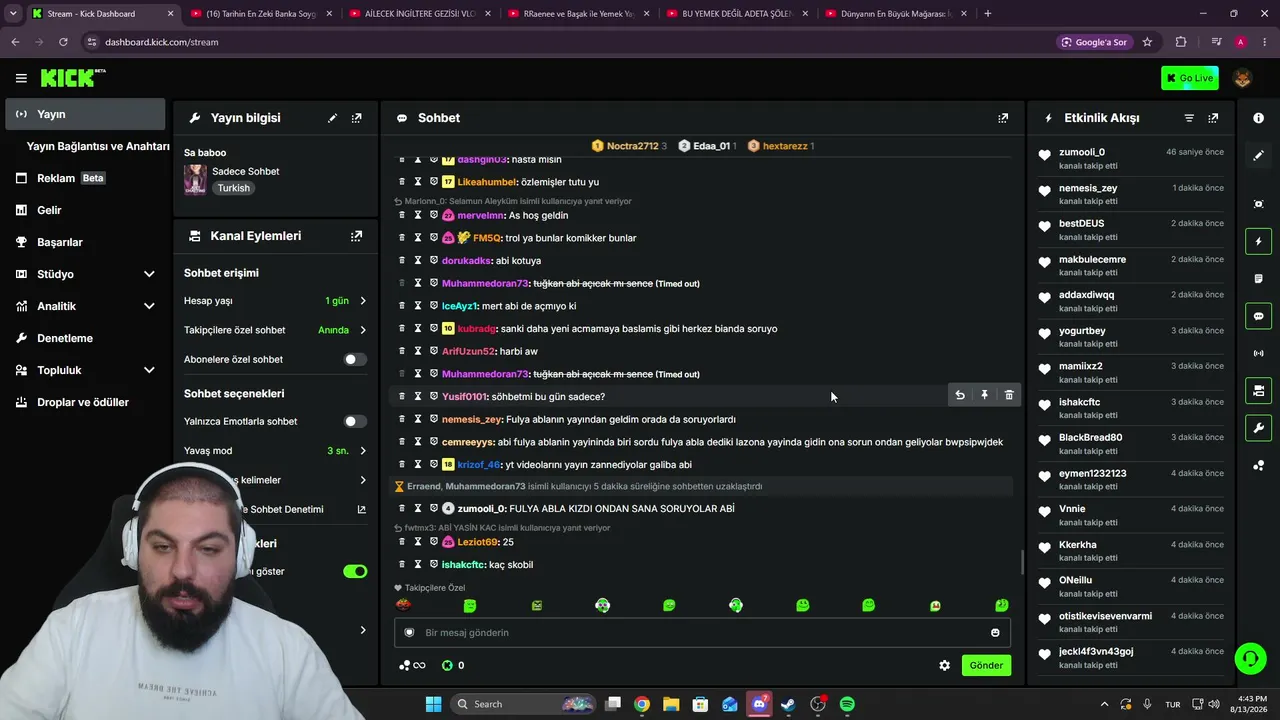The image size is (1280, 720).
Task: Click the chat scrollbar thumb
Action: tap(1021, 562)
